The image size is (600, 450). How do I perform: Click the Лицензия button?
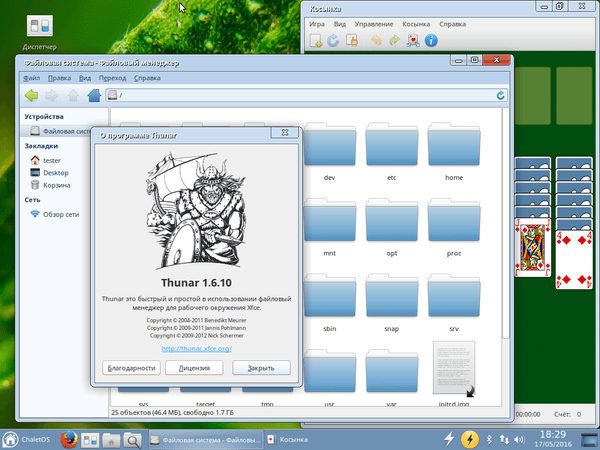point(194,367)
